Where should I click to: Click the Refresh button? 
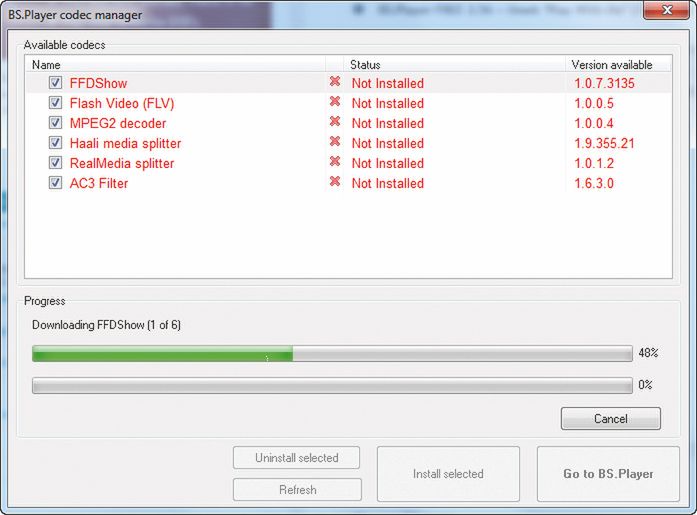tap(297, 490)
